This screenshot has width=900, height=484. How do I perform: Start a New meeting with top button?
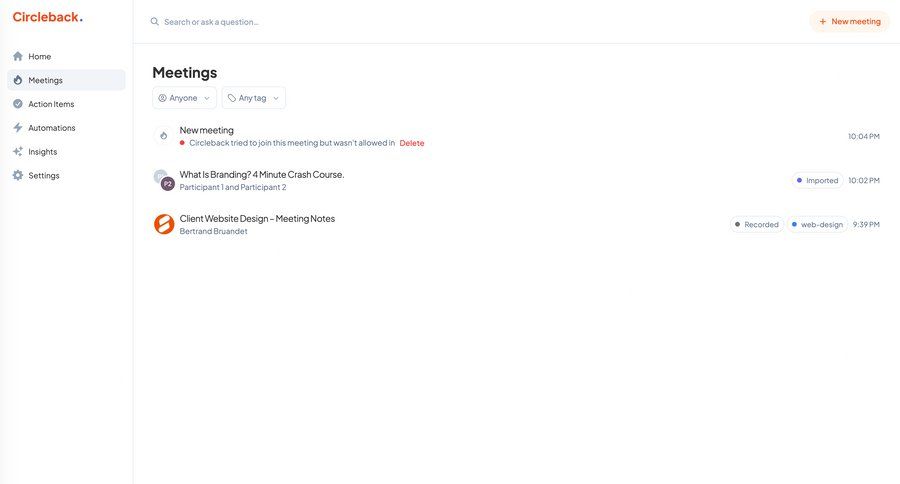(x=849, y=21)
